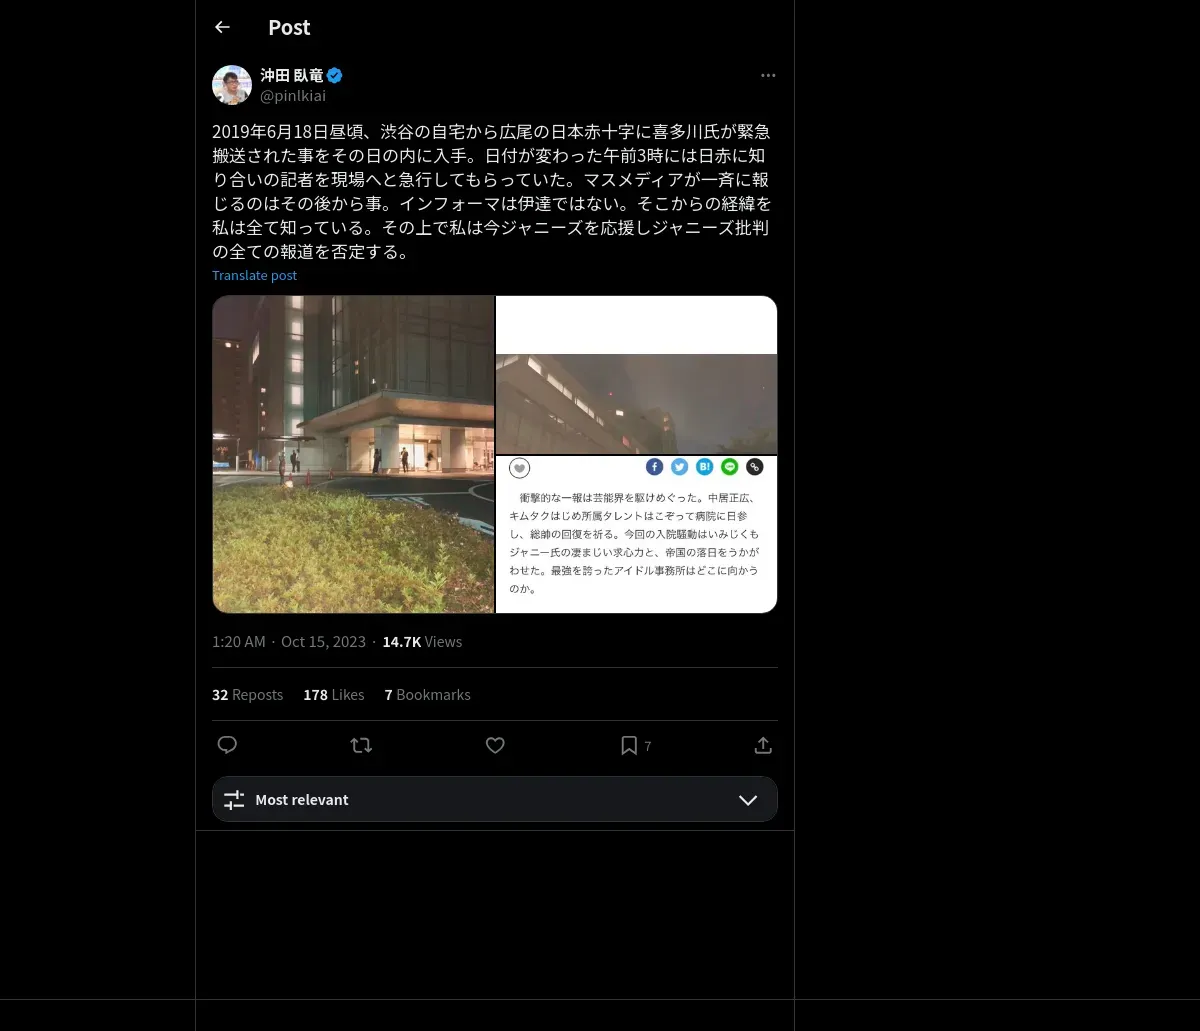1200x1031 pixels.
Task: Click the Translate post link
Action: click(254, 275)
